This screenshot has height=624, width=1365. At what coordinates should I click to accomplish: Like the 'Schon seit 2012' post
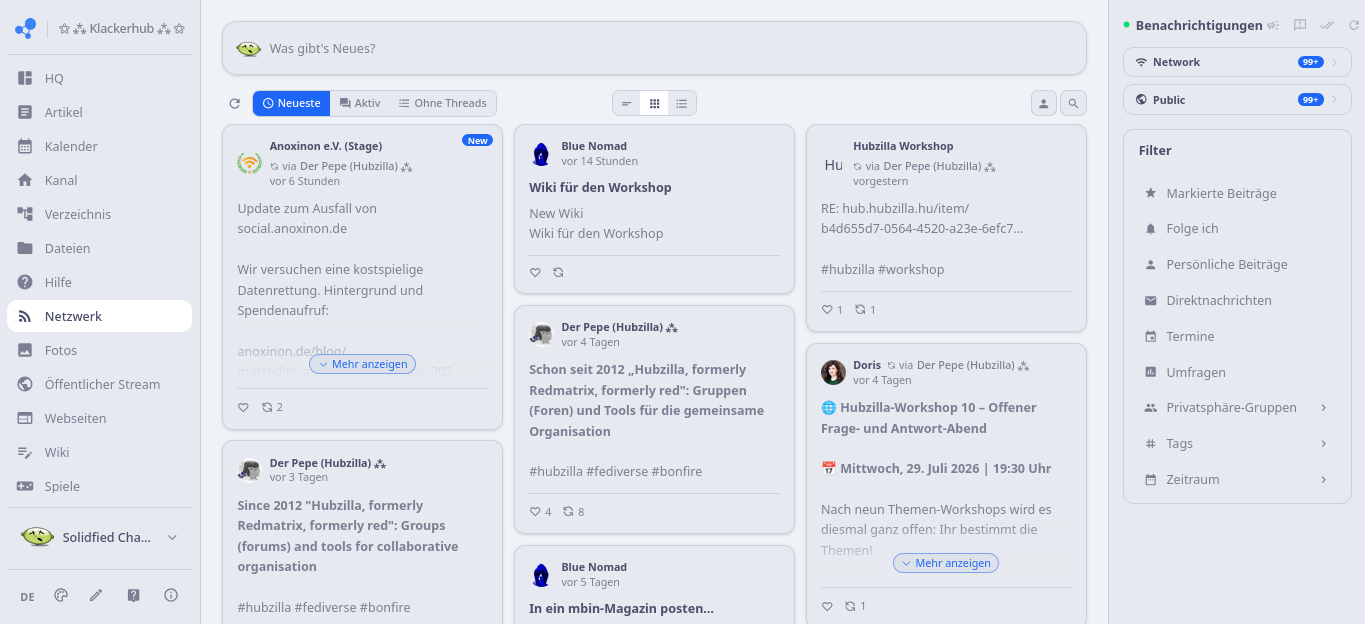[x=535, y=511]
